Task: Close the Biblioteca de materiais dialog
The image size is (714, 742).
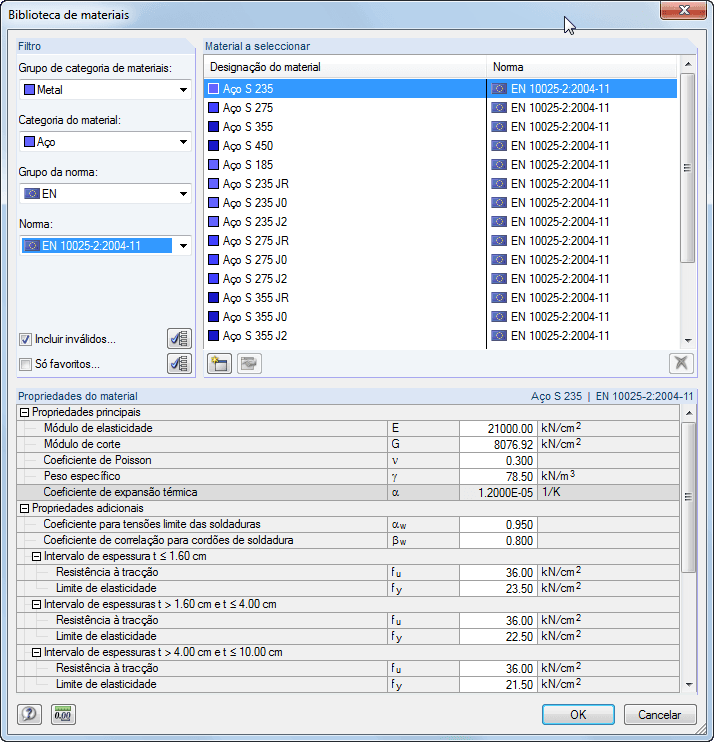Action: tap(684, 10)
